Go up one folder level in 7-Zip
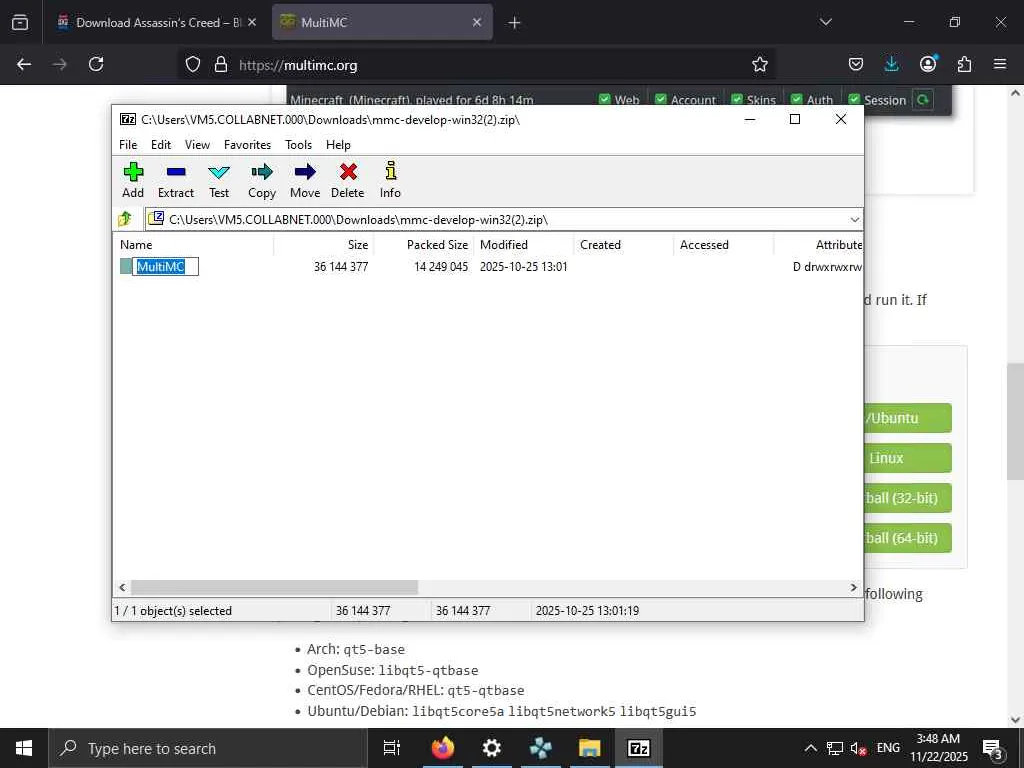Viewport: 1024px width, 768px height. [125, 219]
